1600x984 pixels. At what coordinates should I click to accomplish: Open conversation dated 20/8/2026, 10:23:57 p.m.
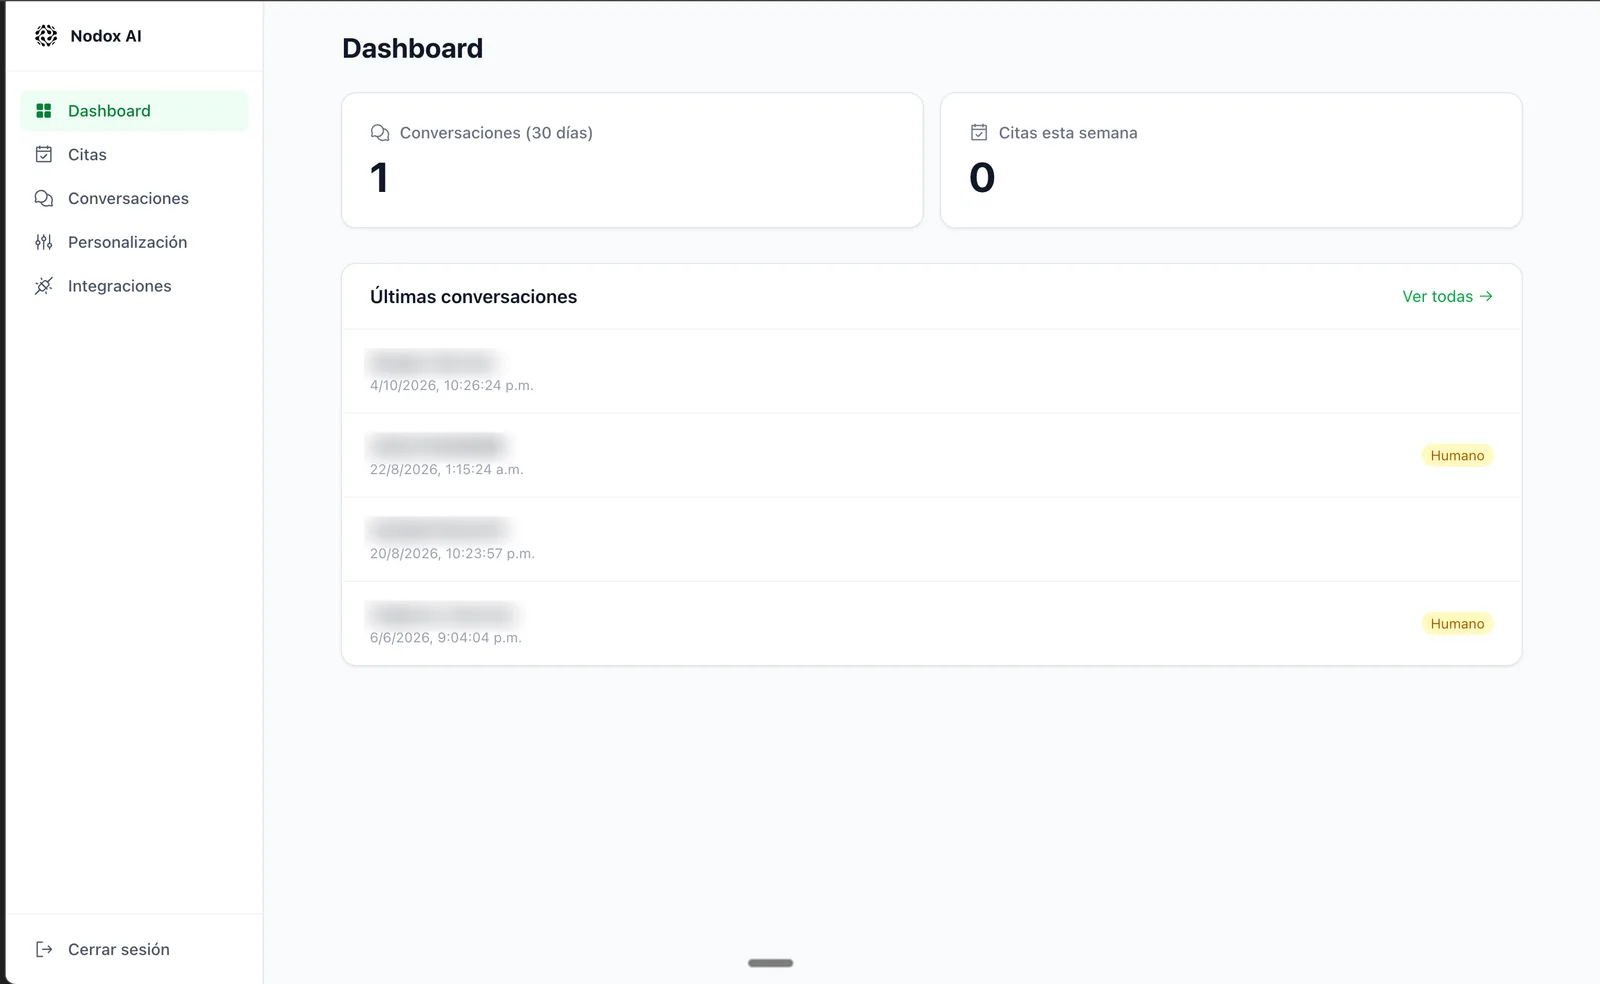coord(931,539)
